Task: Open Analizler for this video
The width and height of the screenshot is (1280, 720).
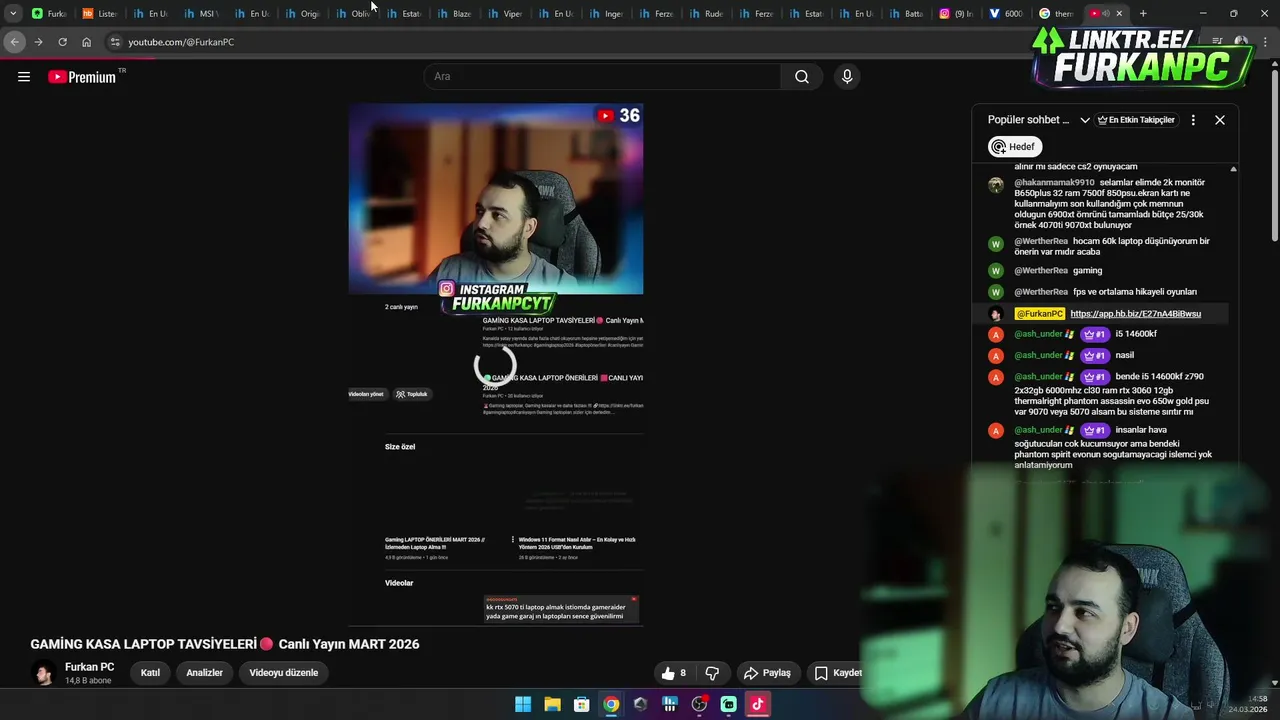Action: (x=204, y=673)
